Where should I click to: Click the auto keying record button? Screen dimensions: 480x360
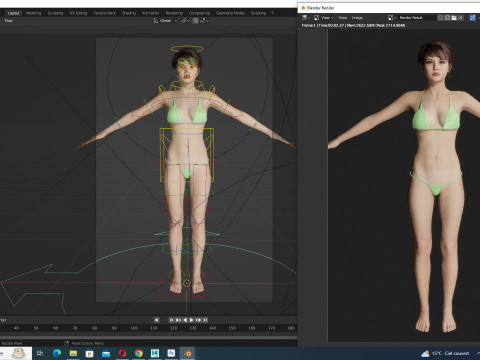[x=156, y=320]
